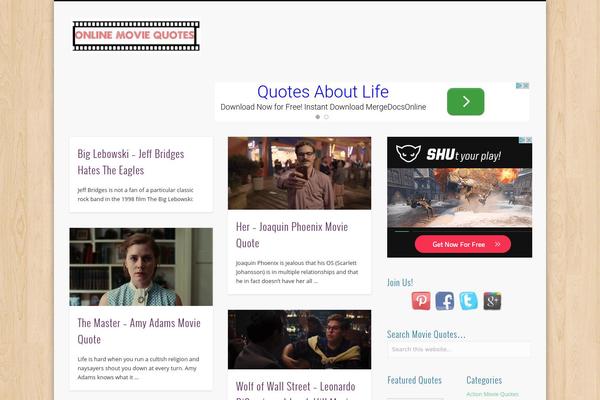Open the Twitter social icon
The image size is (600, 400).
pos(468,300)
